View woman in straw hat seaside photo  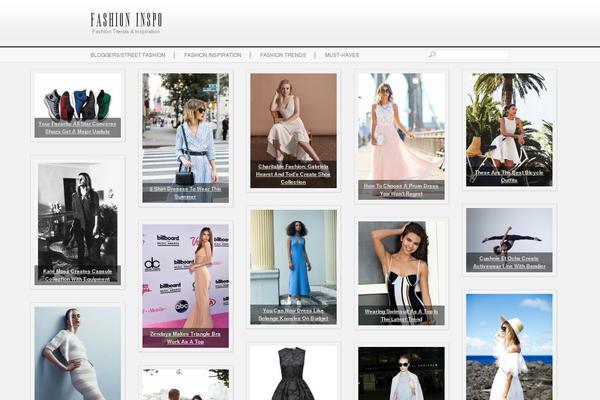coord(509,347)
